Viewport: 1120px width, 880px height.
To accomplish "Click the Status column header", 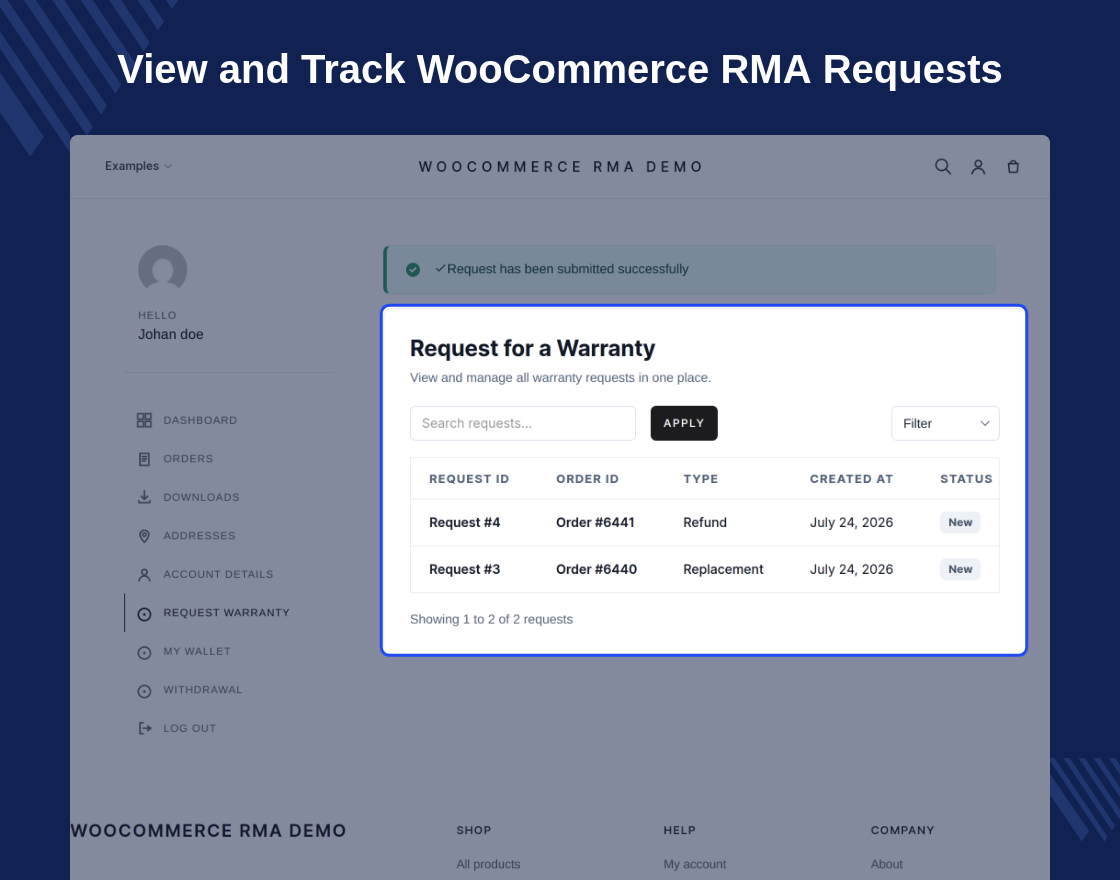I will tap(966, 479).
